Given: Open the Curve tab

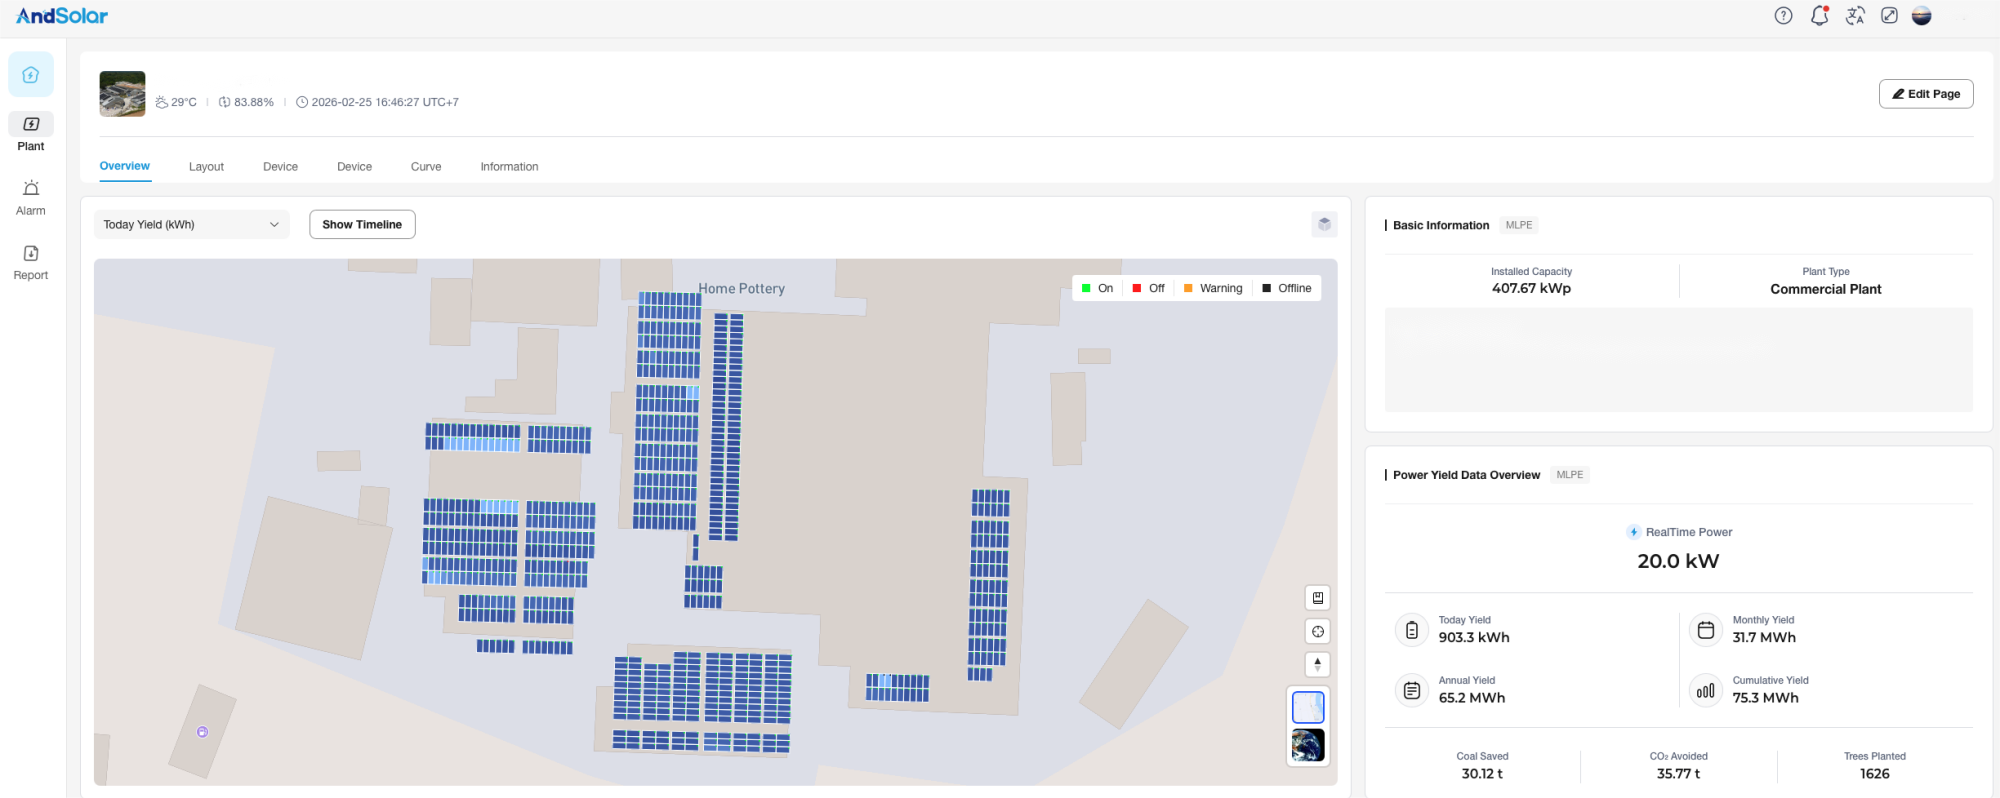Looking at the screenshot, I should tap(426, 167).
